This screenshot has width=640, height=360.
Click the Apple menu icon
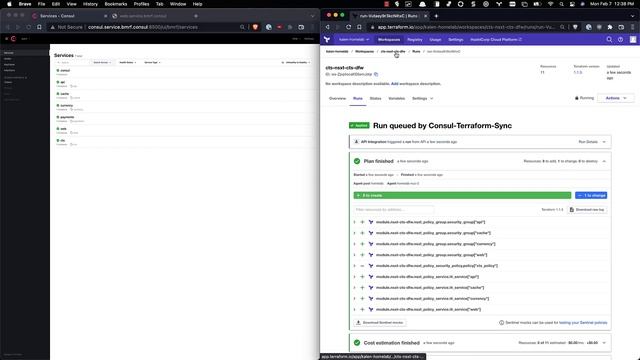(x=9, y=4)
